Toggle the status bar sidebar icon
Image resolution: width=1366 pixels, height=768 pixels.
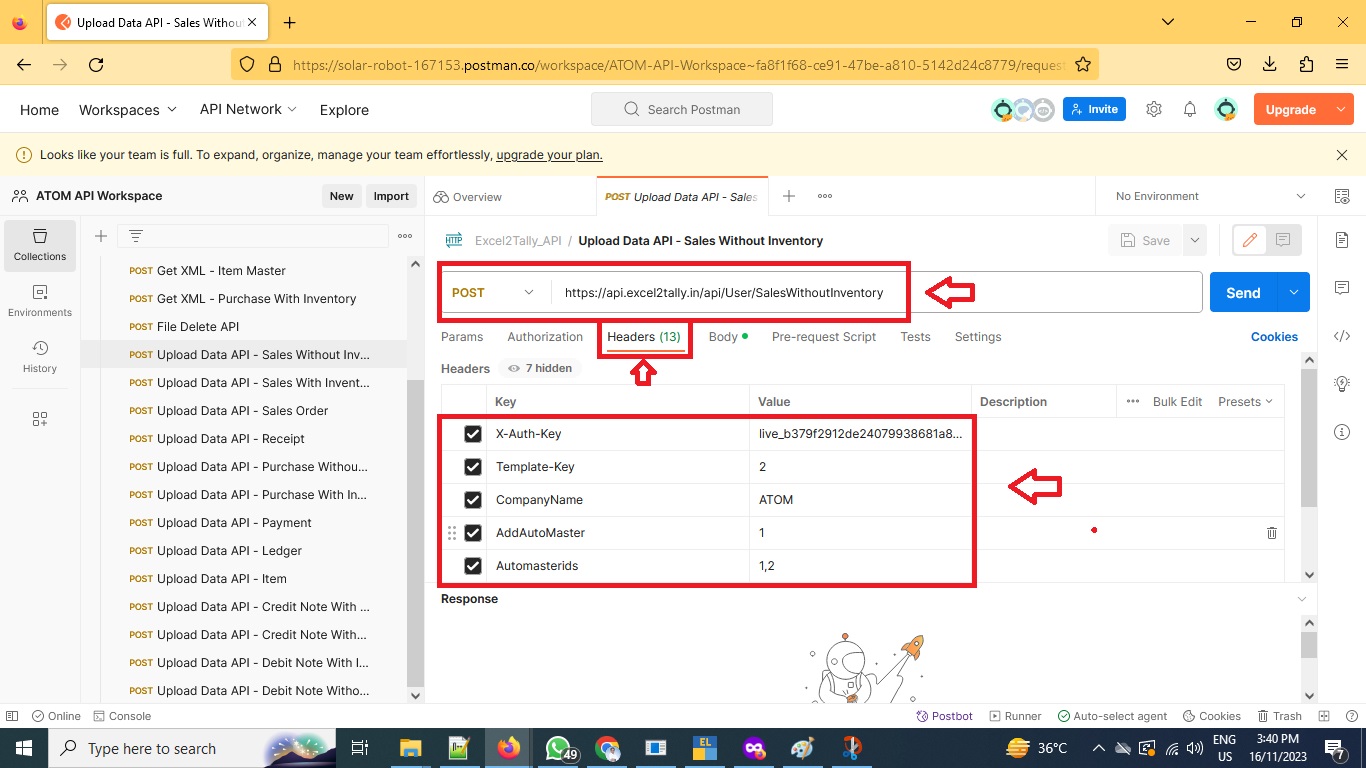tap(12, 716)
